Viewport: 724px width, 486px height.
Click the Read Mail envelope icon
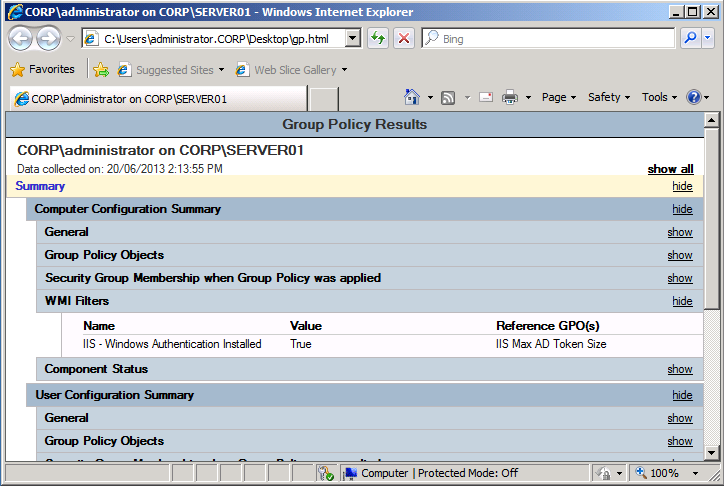486,97
